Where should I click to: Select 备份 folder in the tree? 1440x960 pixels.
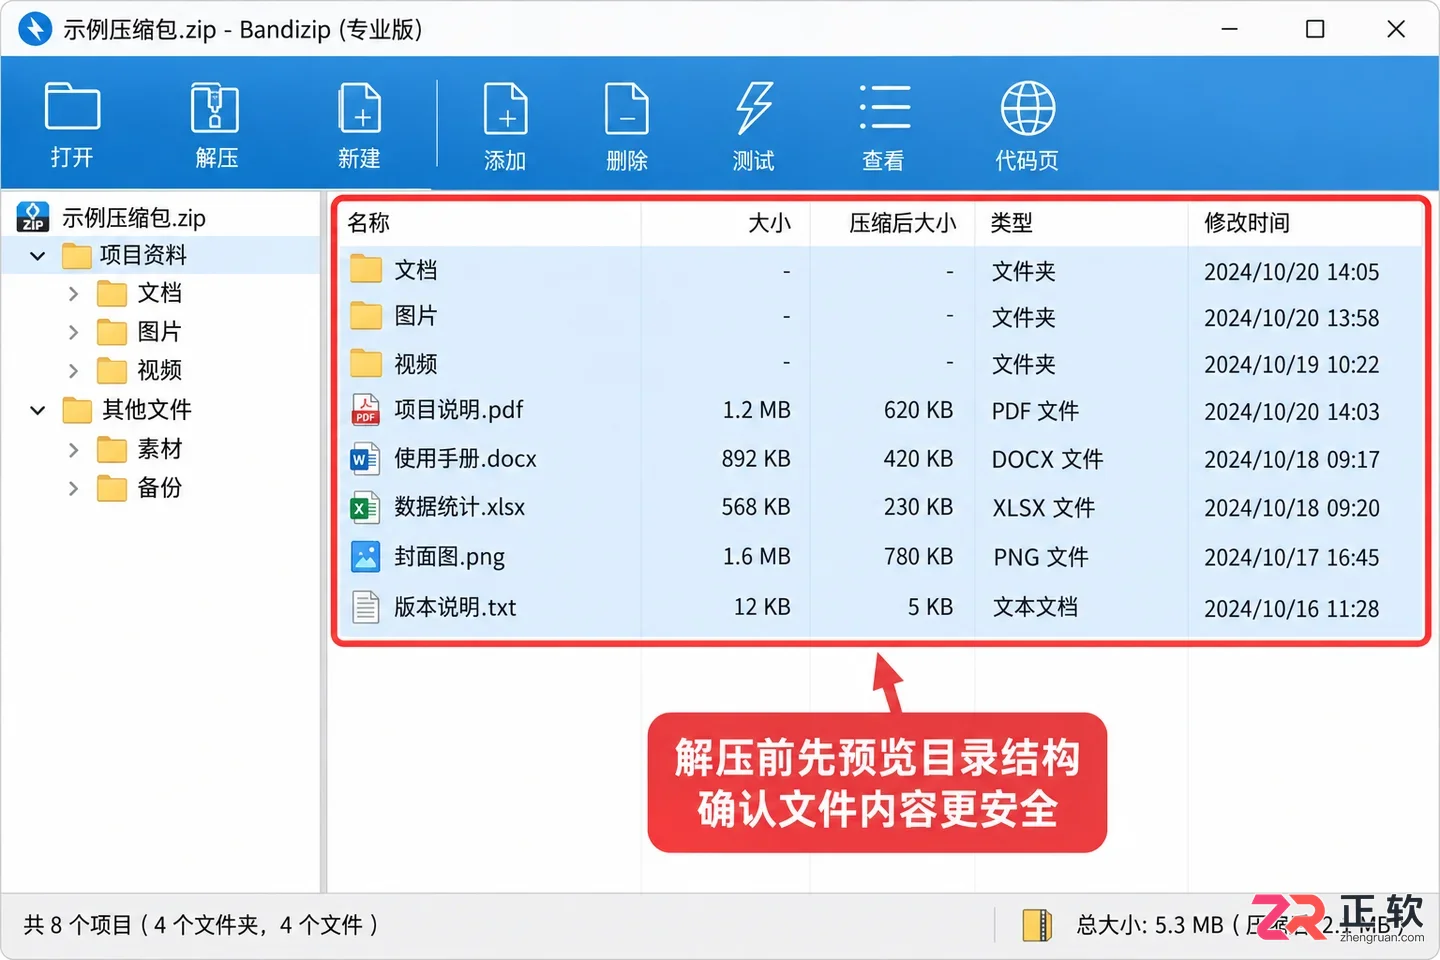[160, 488]
